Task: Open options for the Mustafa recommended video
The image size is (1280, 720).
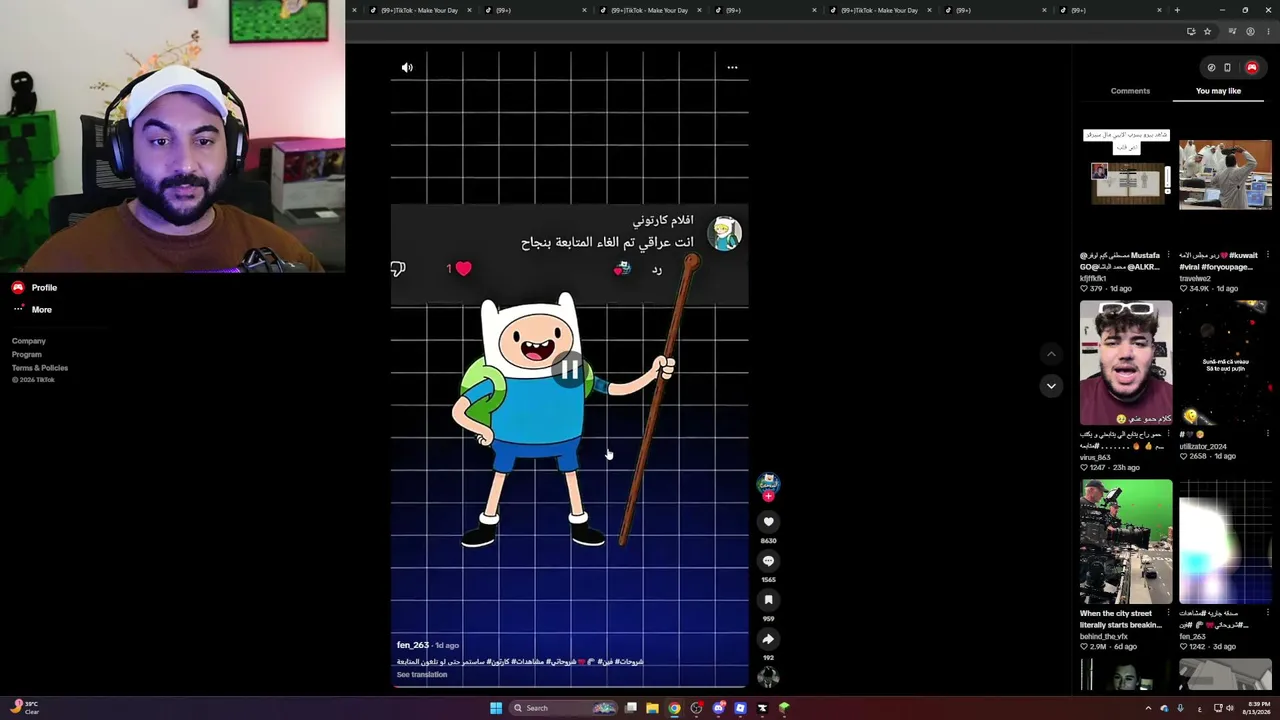Action: pyautogui.click(x=1169, y=255)
